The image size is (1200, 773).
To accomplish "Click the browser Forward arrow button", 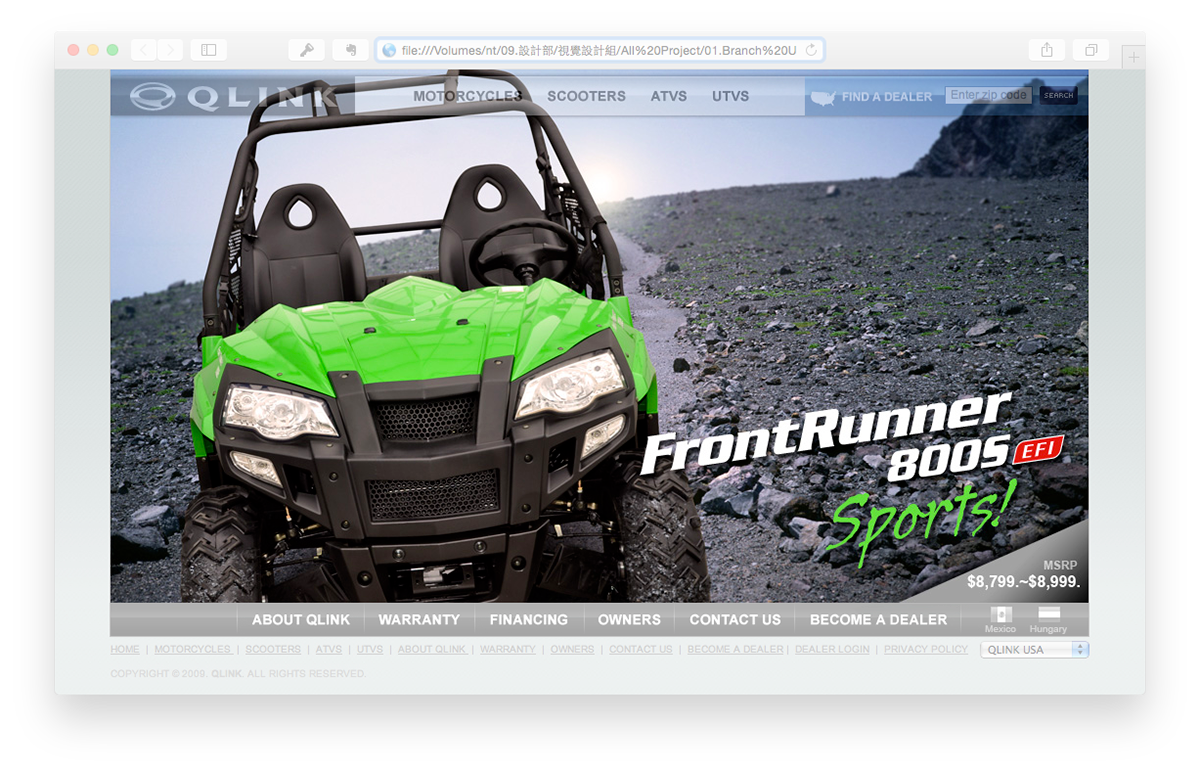I will [x=170, y=50].
